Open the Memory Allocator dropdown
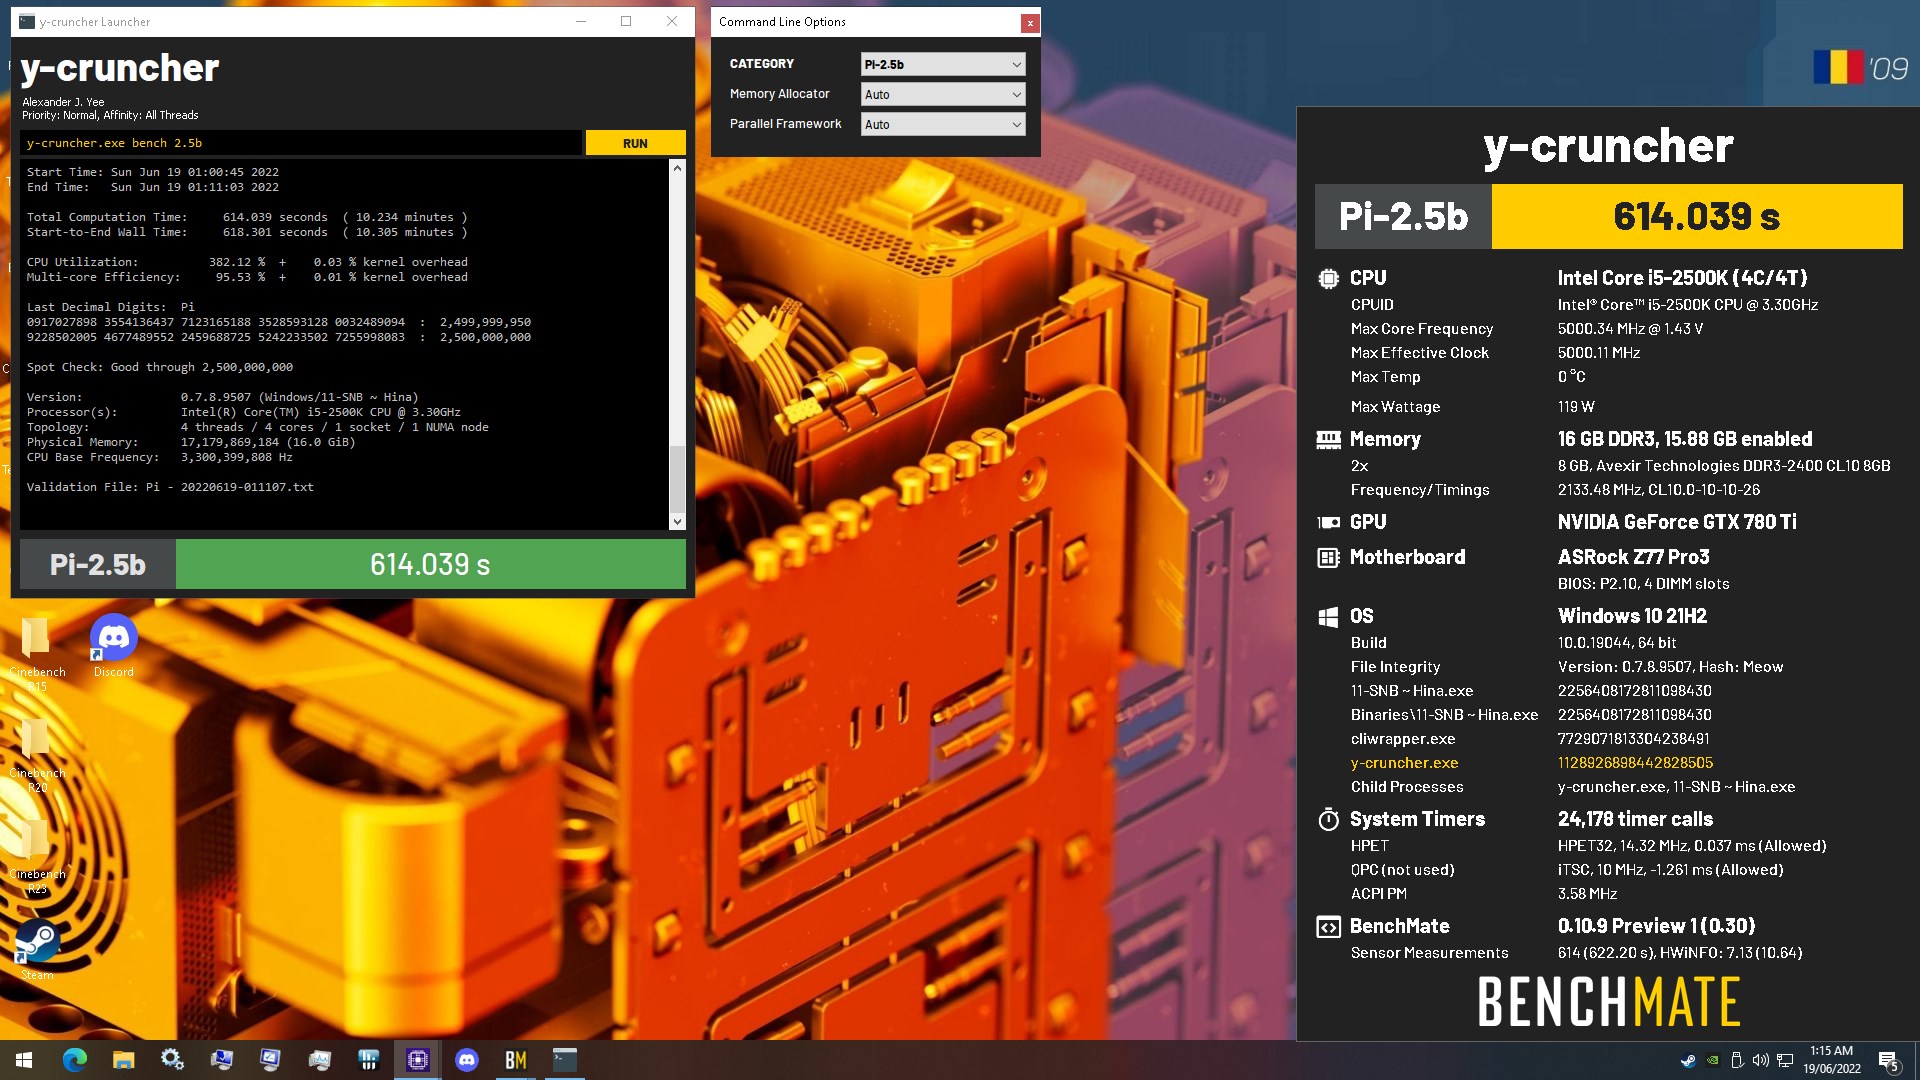Viewport: 1920px width, 1080px height. [x=943, y=94]
